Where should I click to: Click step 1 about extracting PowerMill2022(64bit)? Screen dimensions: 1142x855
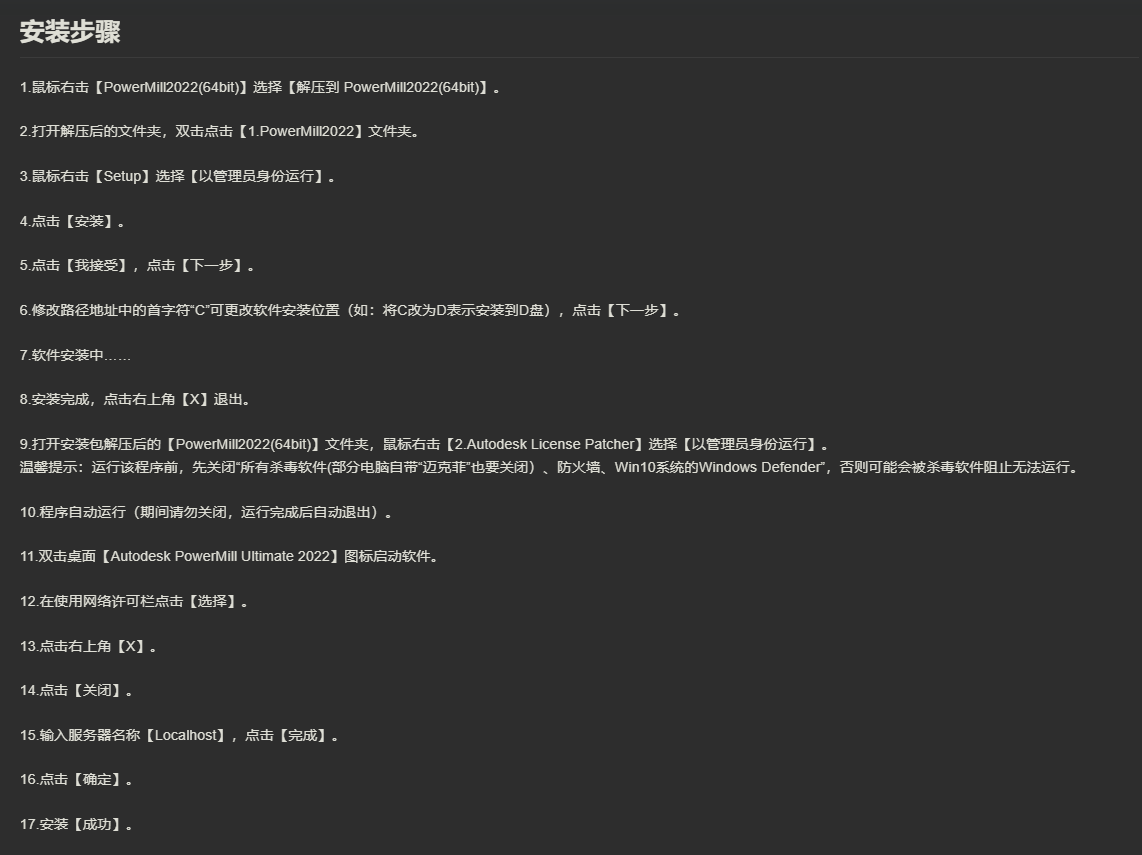(x=260, y=87)
